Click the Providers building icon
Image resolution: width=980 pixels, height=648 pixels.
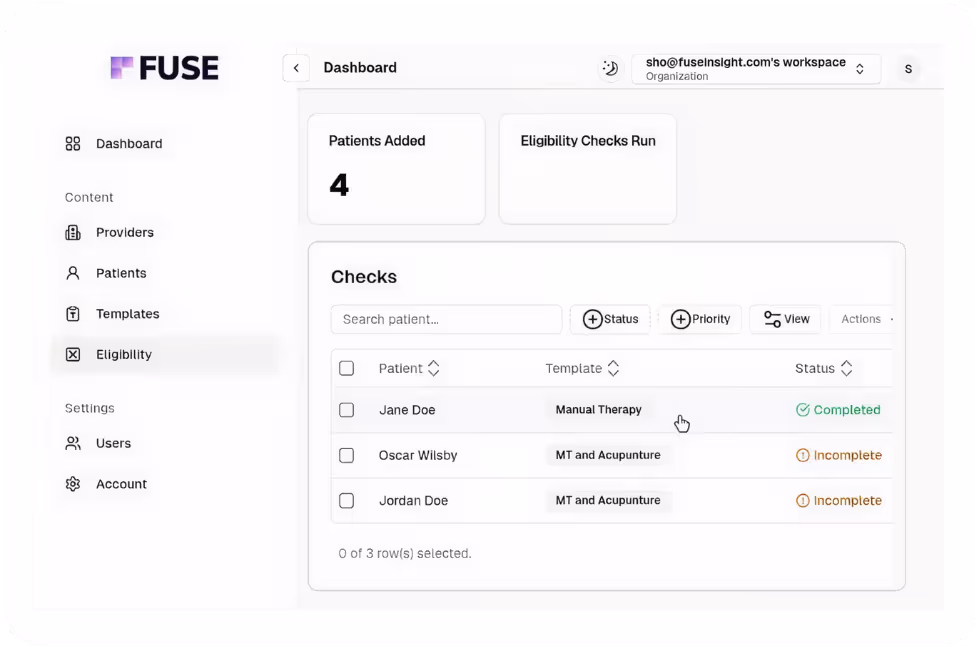point(73,233)
